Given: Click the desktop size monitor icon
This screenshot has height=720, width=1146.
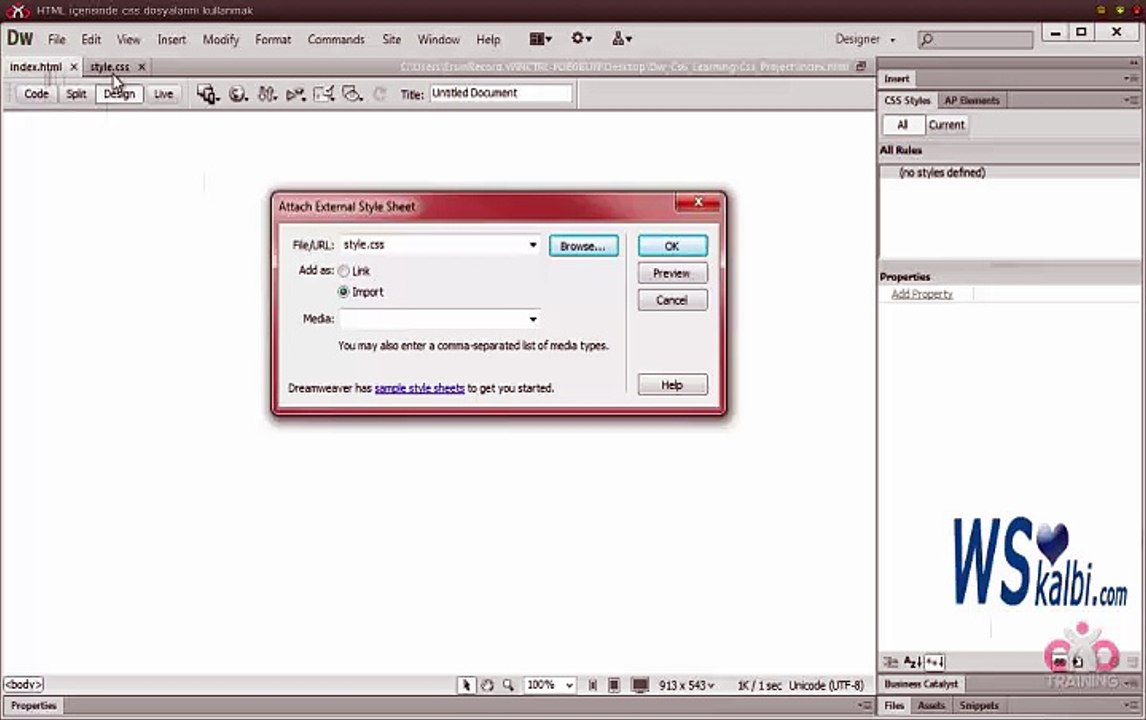Looking at the screenshot, I should point(640,685).
